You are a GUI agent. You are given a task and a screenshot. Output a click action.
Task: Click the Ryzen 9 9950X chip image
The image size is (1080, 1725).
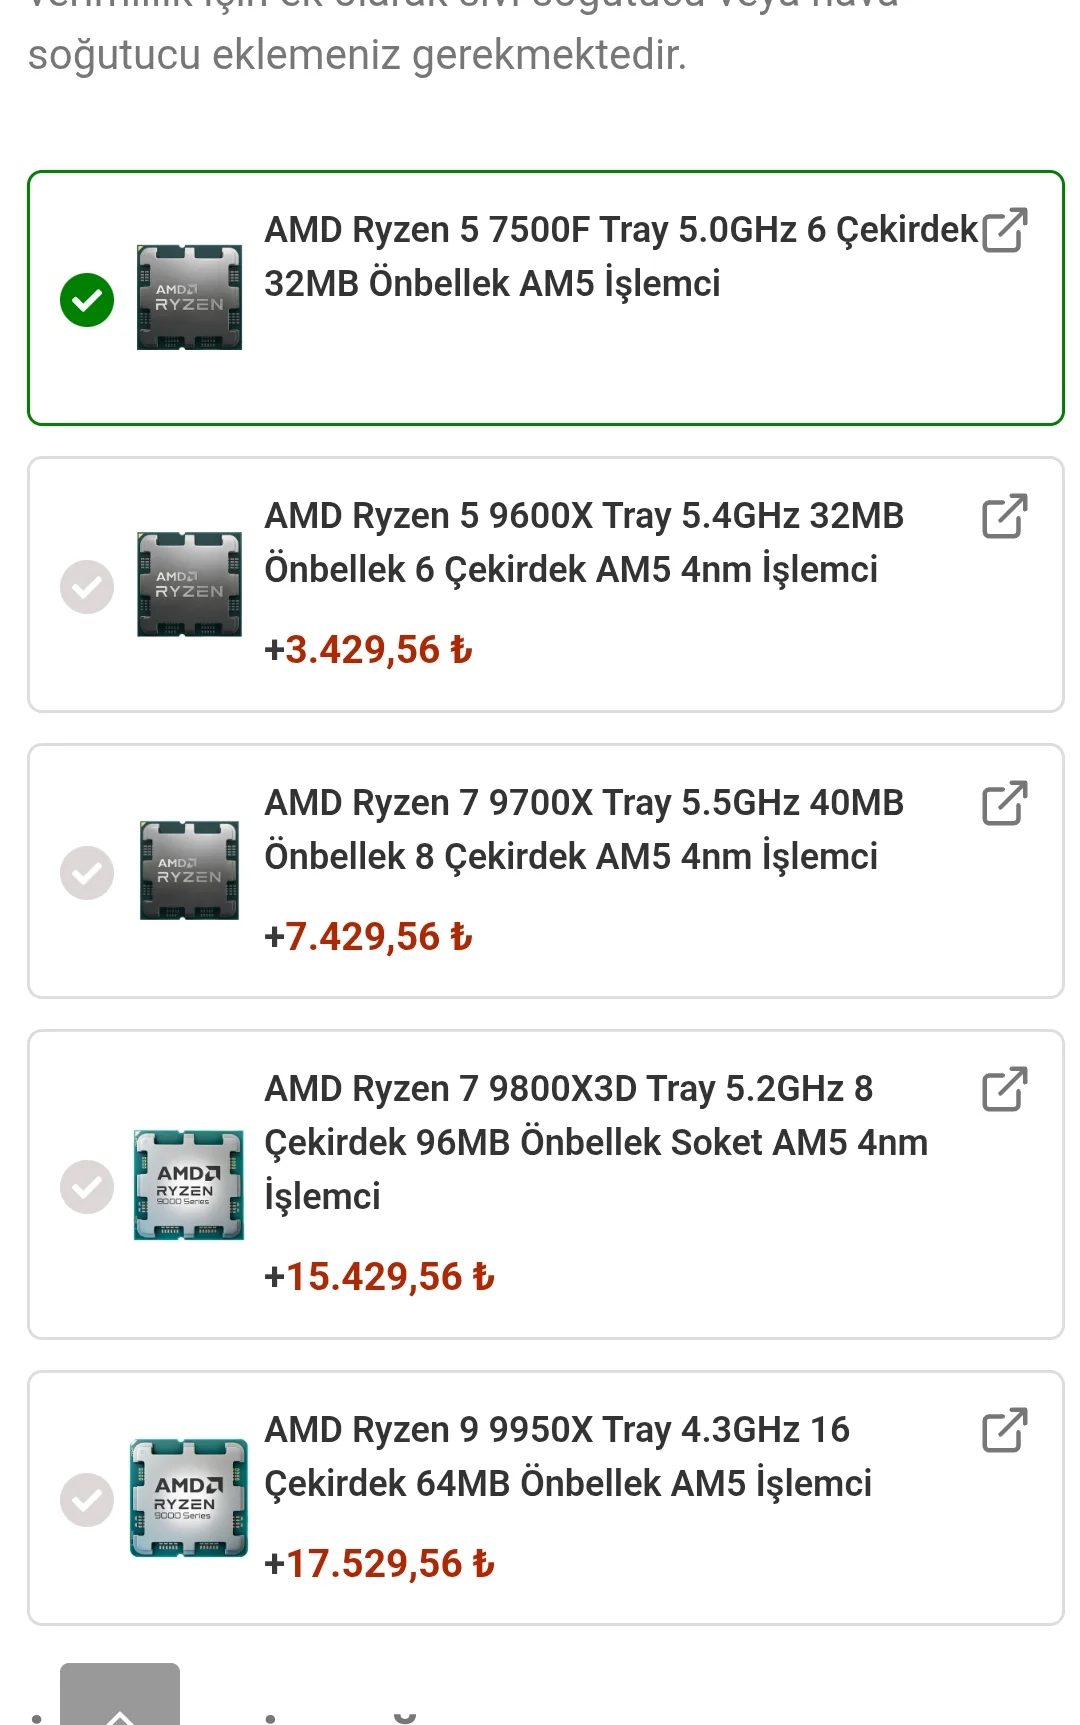click(x=189, y=1497)
